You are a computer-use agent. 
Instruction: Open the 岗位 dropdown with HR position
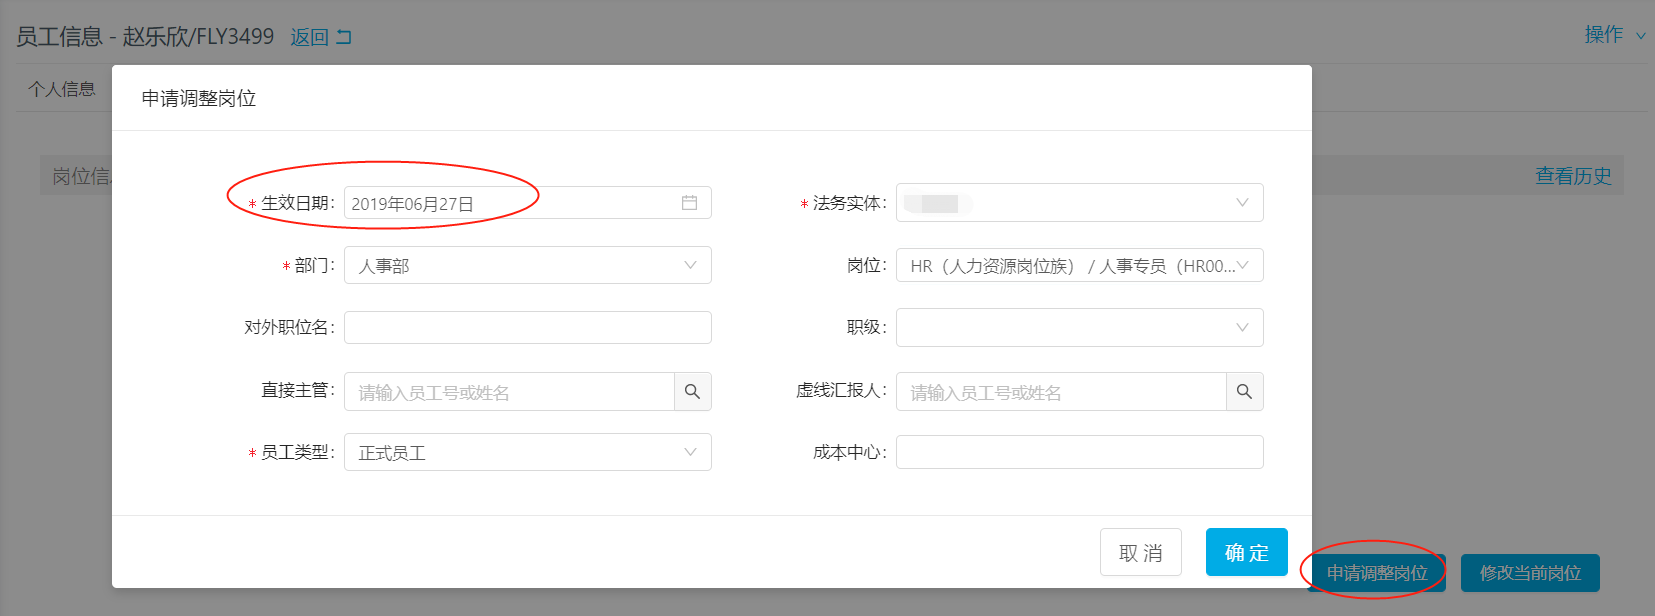[x=1080, y=265]
